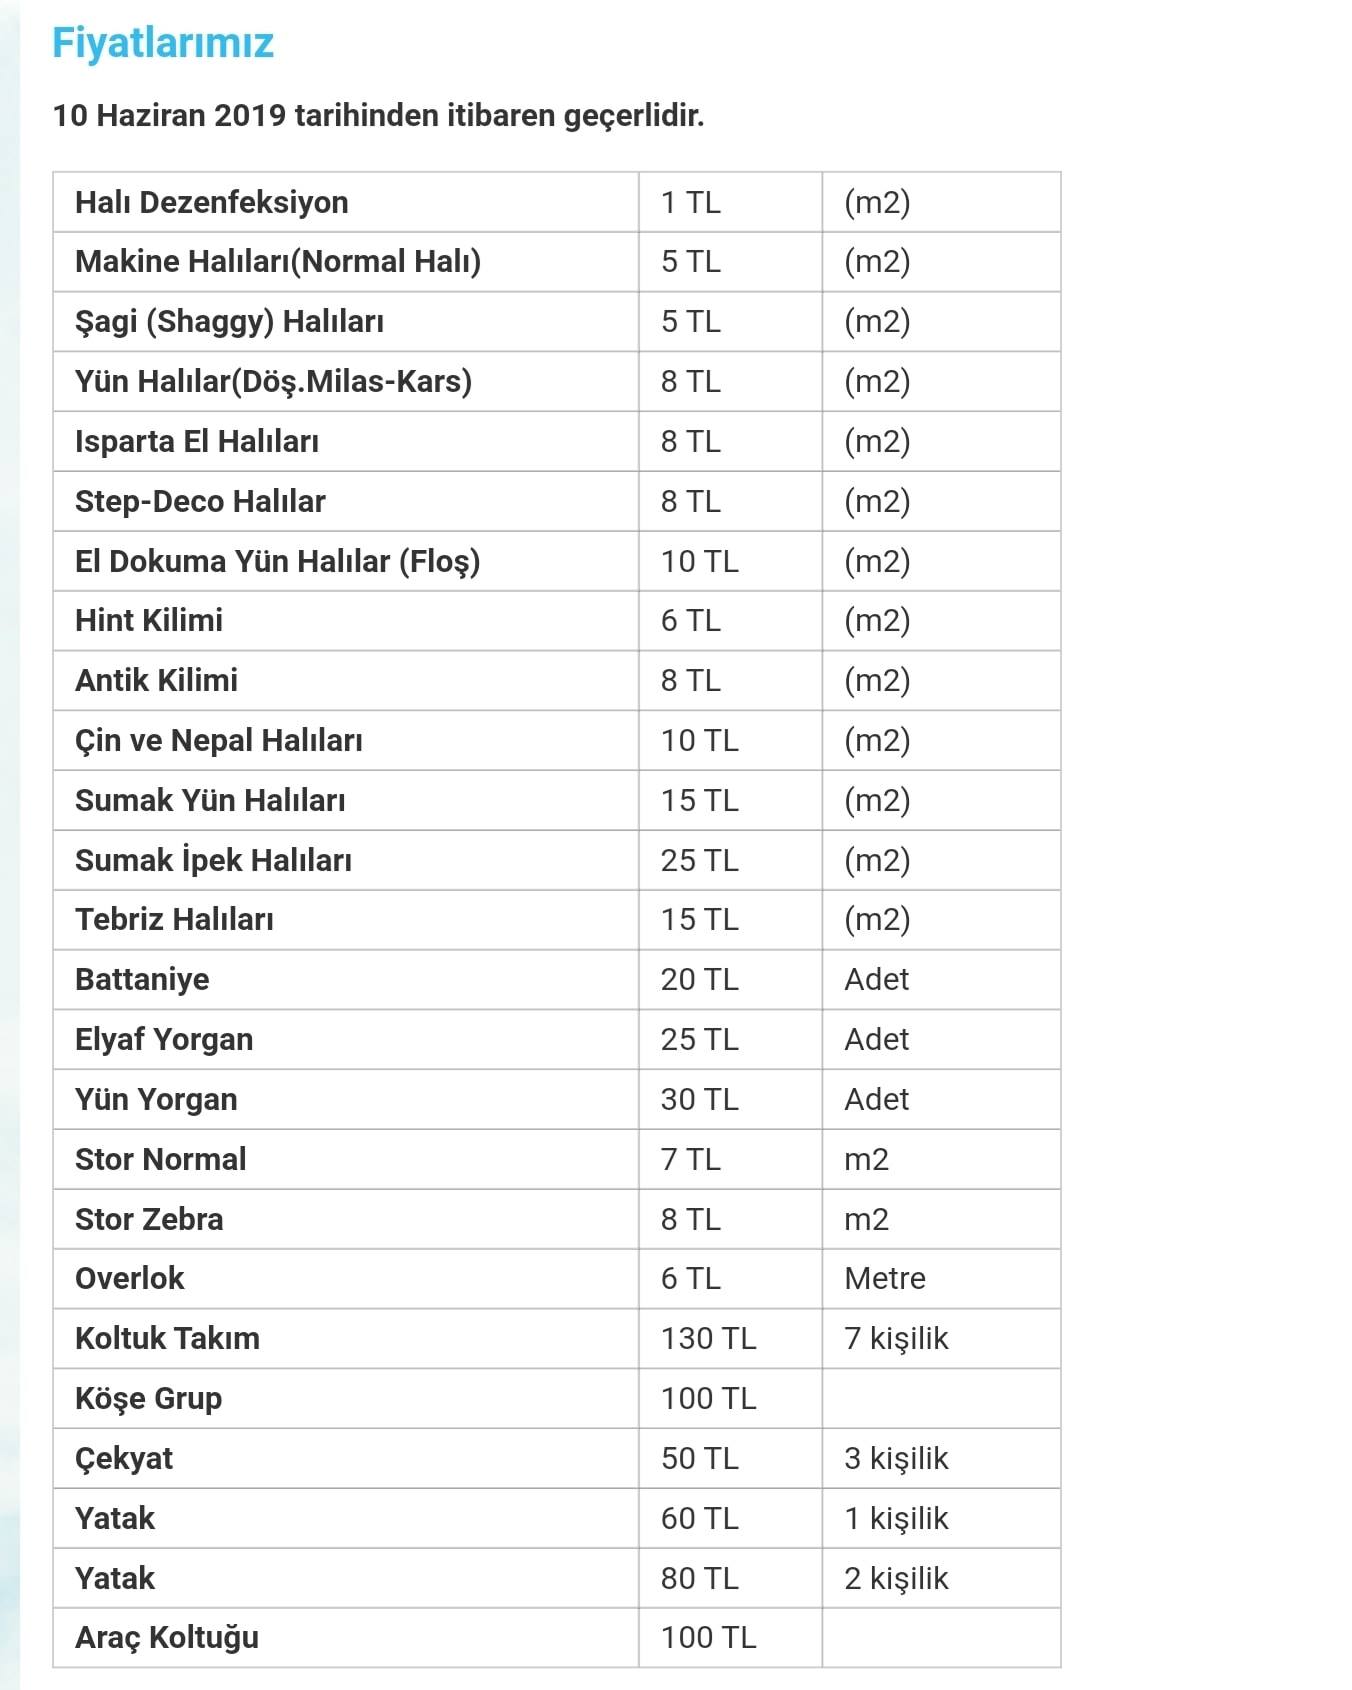Click the 25 TL Sumak İpek price

pos(699,860)
